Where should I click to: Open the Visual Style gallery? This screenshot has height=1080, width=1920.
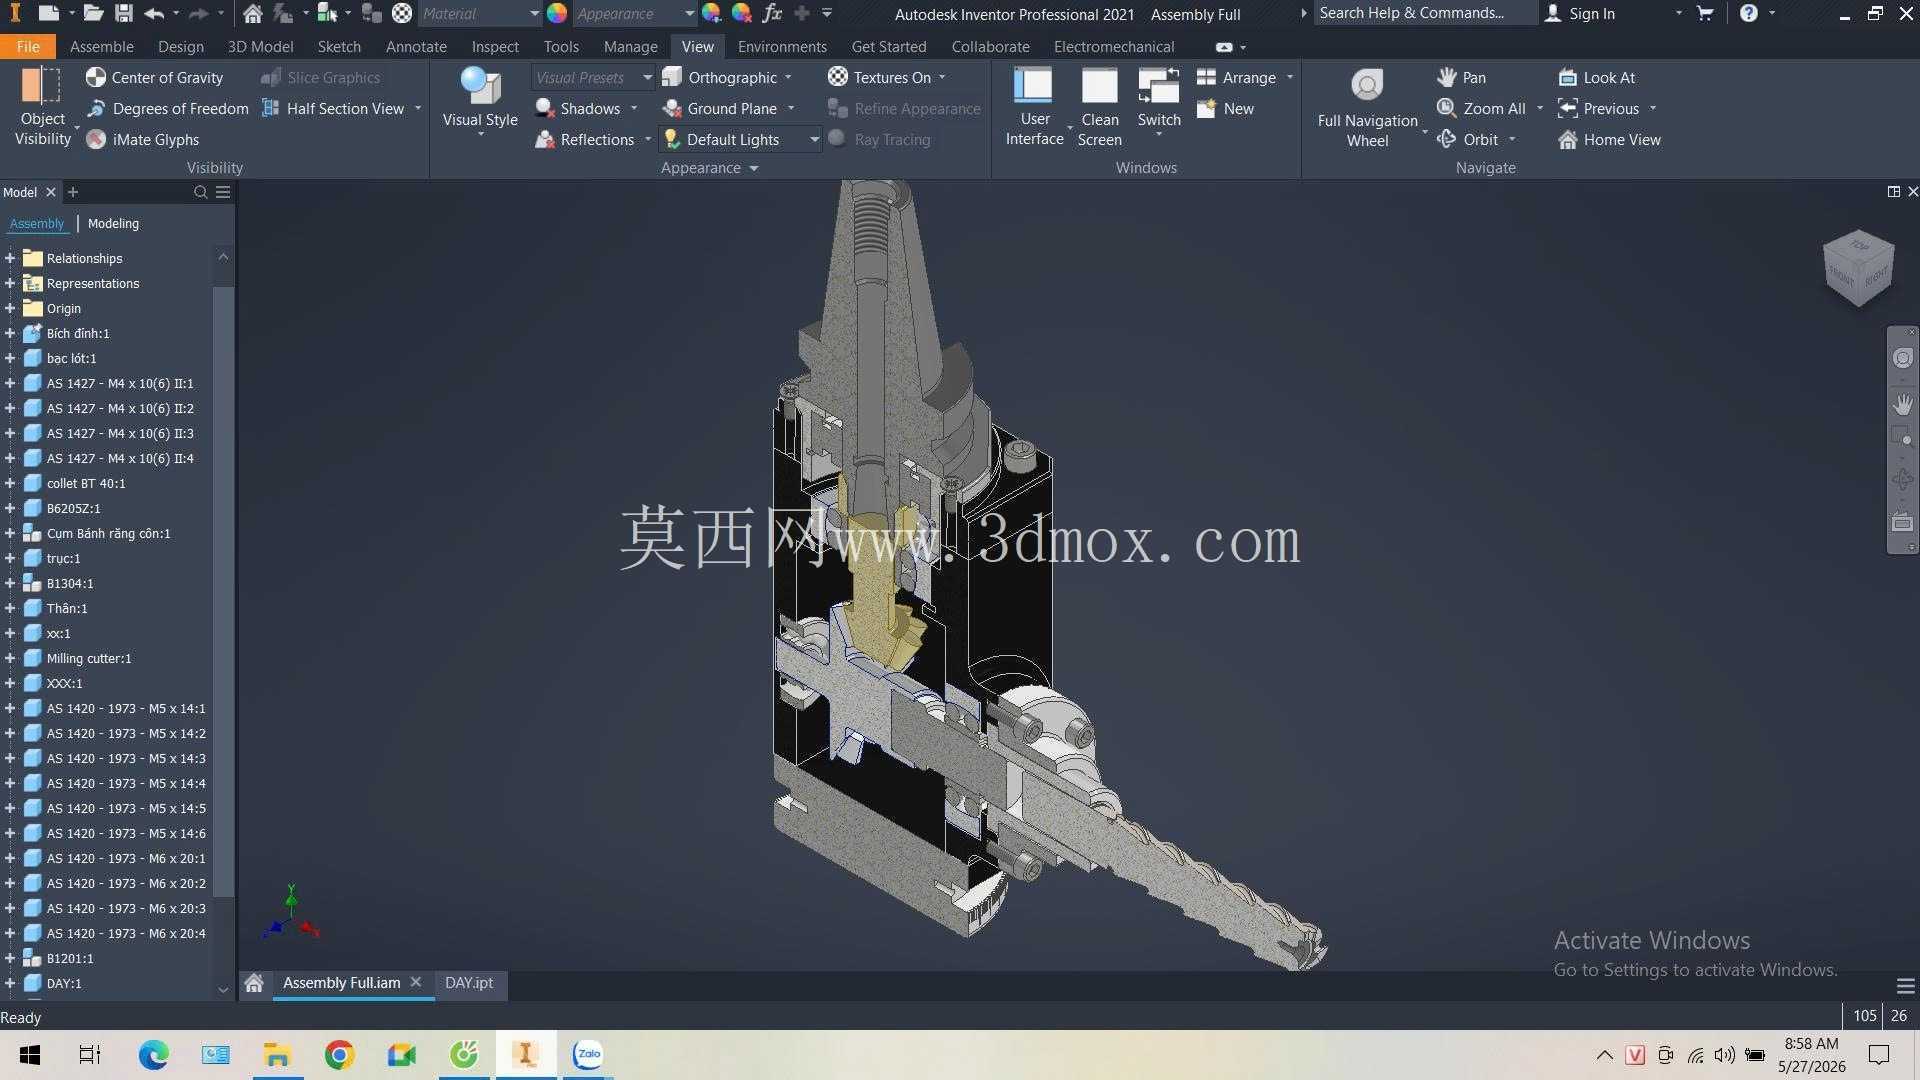(480, 102)
